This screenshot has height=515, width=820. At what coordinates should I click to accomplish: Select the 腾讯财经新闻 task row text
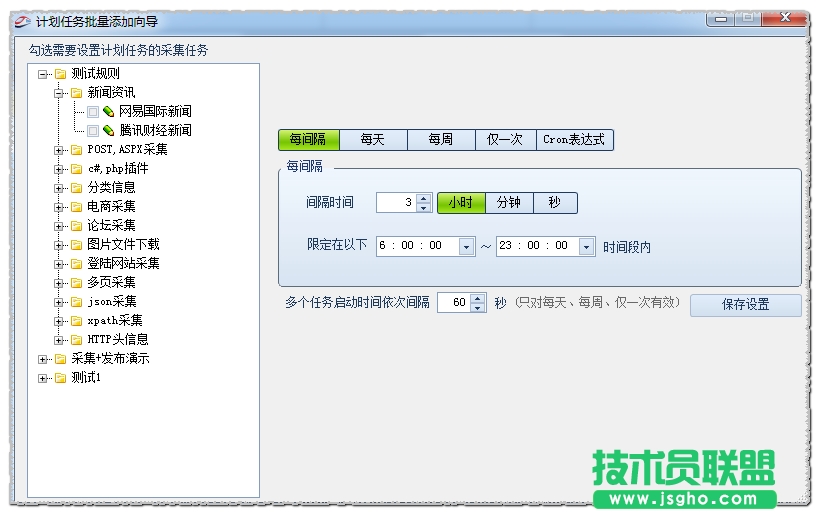coord(155,130)
